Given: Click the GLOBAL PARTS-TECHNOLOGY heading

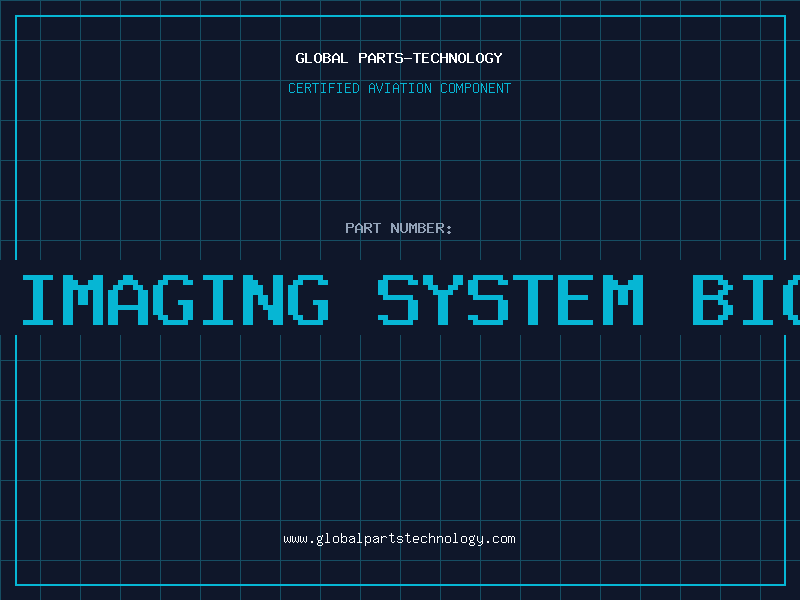Looking at the screenshot, I should (399, 58).
